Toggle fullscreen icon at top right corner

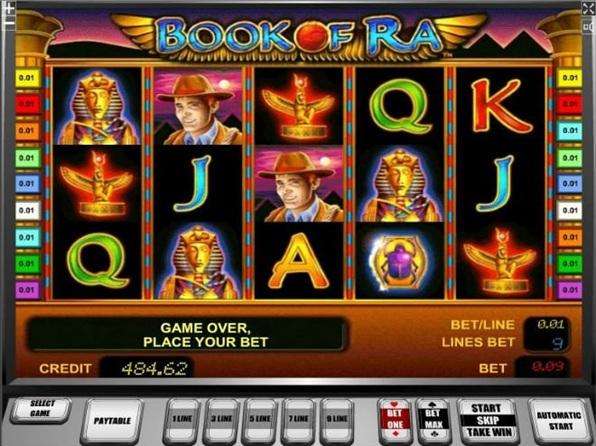[x=588, y=9]
